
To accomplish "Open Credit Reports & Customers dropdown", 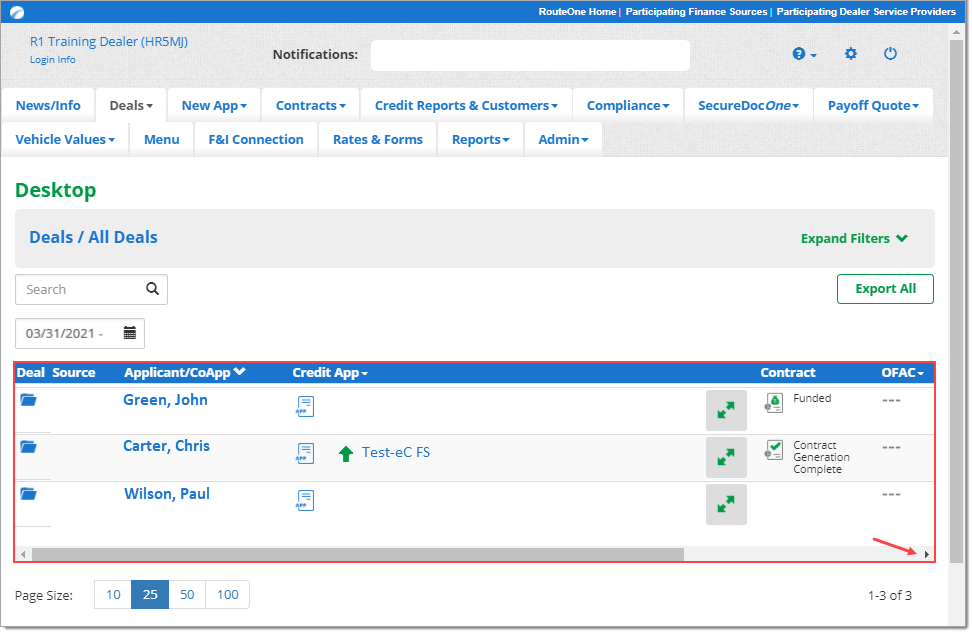I will pyautogui.click(x=466, y=105).
